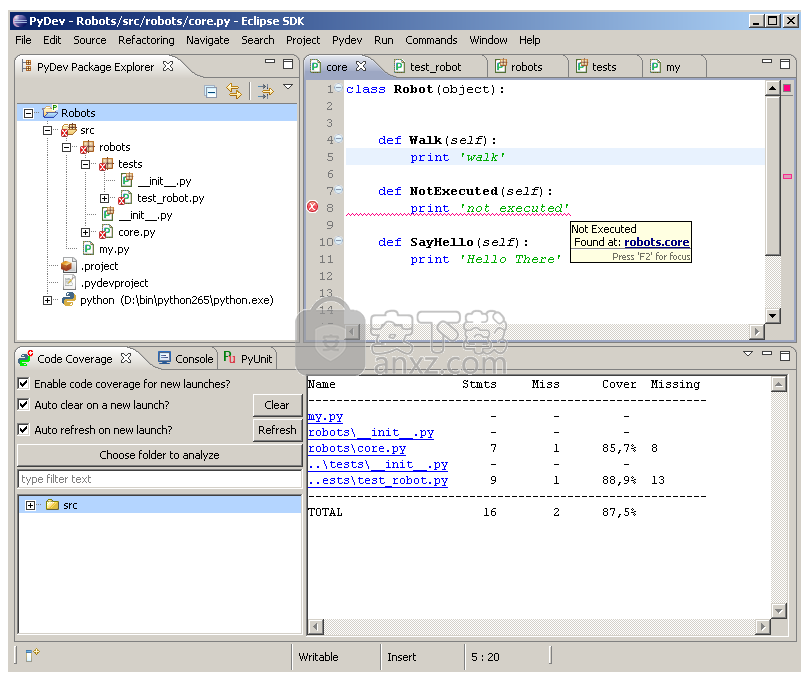Click the Clear button
Viewport: 806px width, 675px height.
pyautogui.click(x=277, y=405)
